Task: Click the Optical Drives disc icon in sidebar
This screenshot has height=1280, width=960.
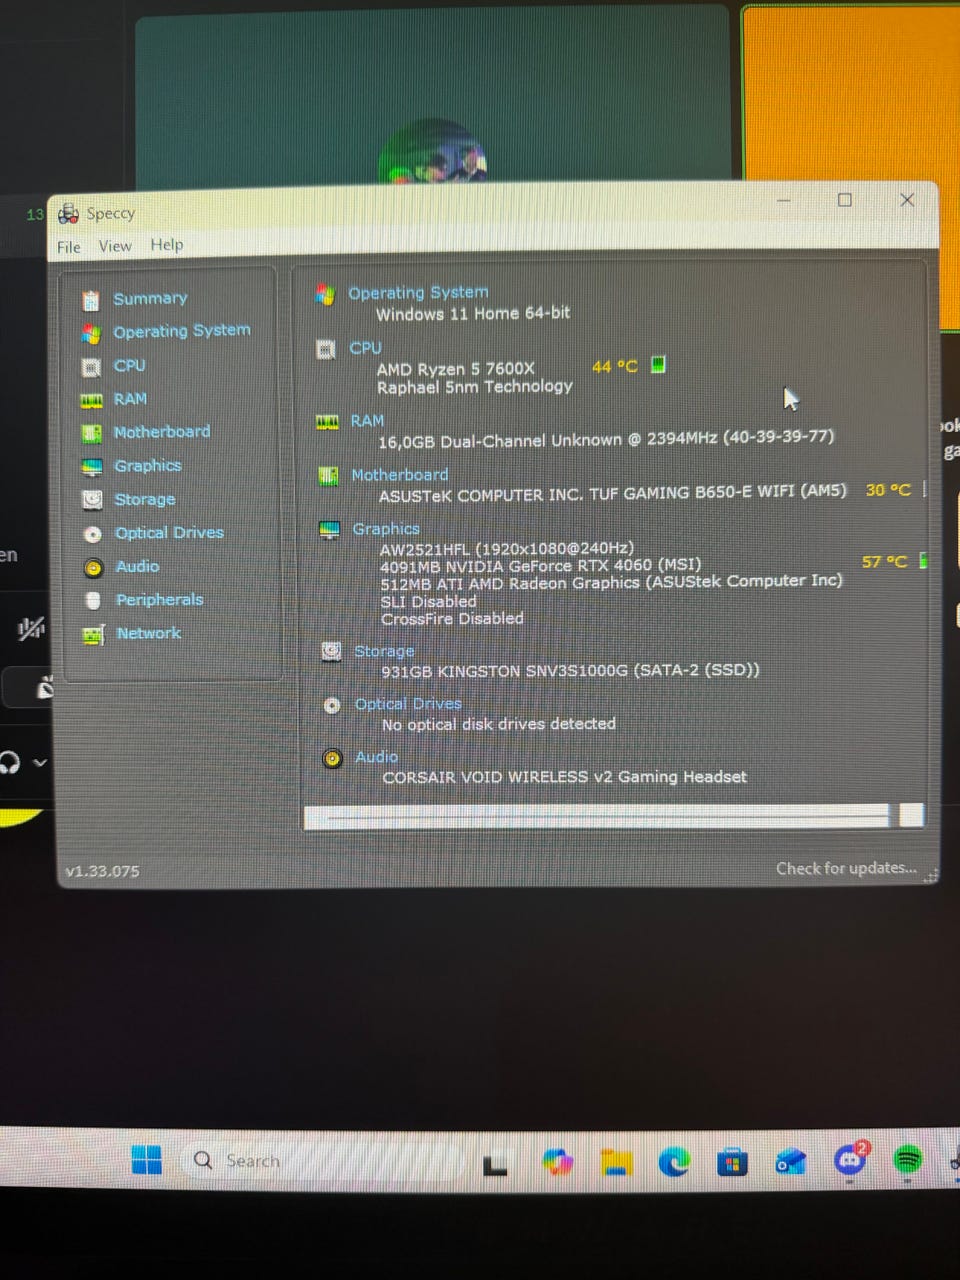Action: [x=93, y=534]
